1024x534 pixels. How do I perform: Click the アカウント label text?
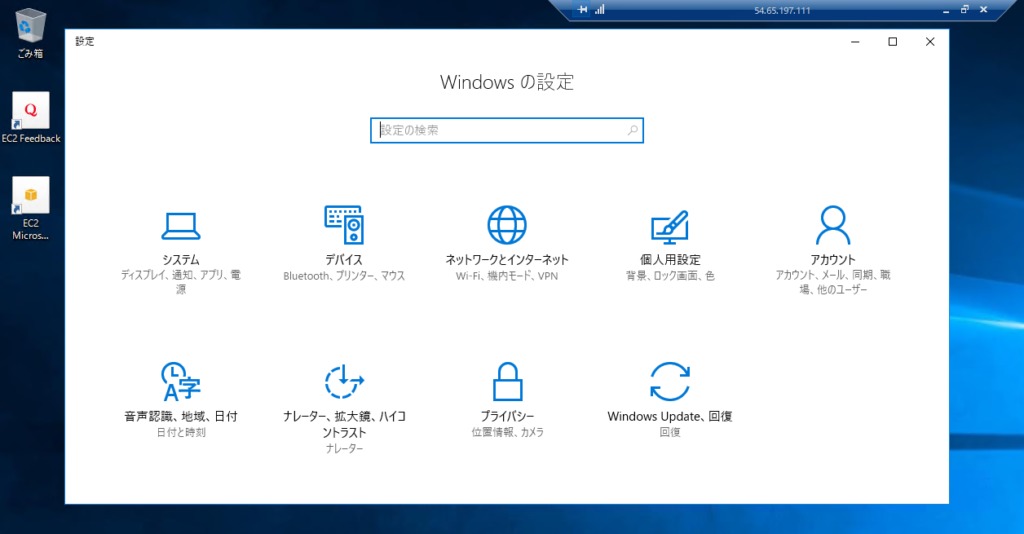[833, 260]
